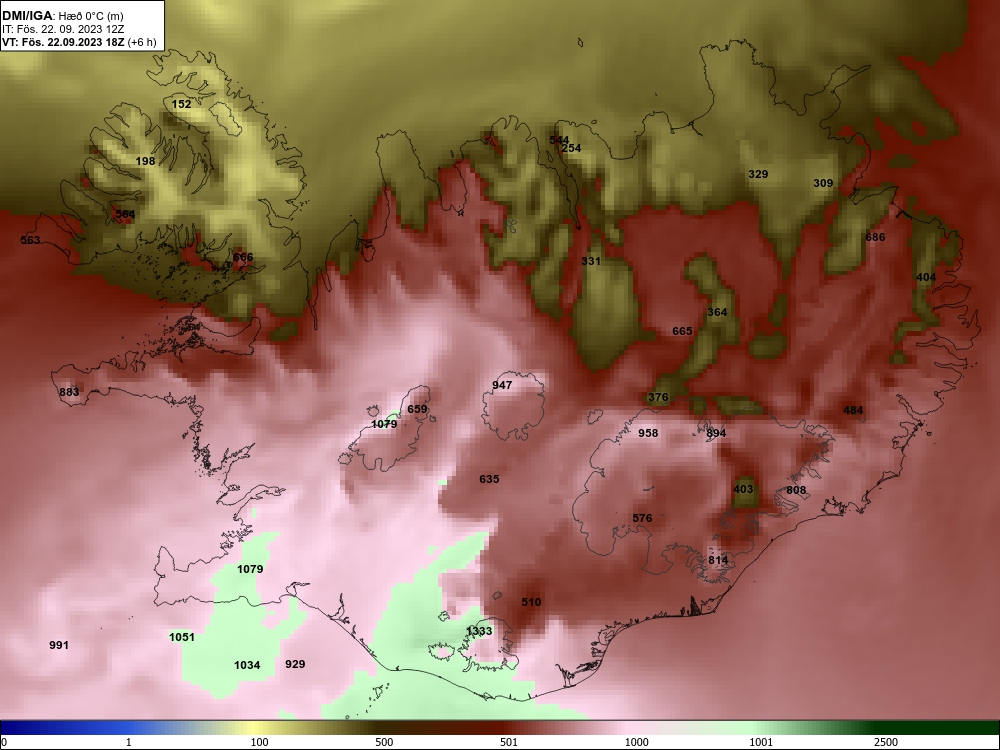1000x750 pixels.
Task: Pick the 331 value on the map
Action: (x=591, y=261)
